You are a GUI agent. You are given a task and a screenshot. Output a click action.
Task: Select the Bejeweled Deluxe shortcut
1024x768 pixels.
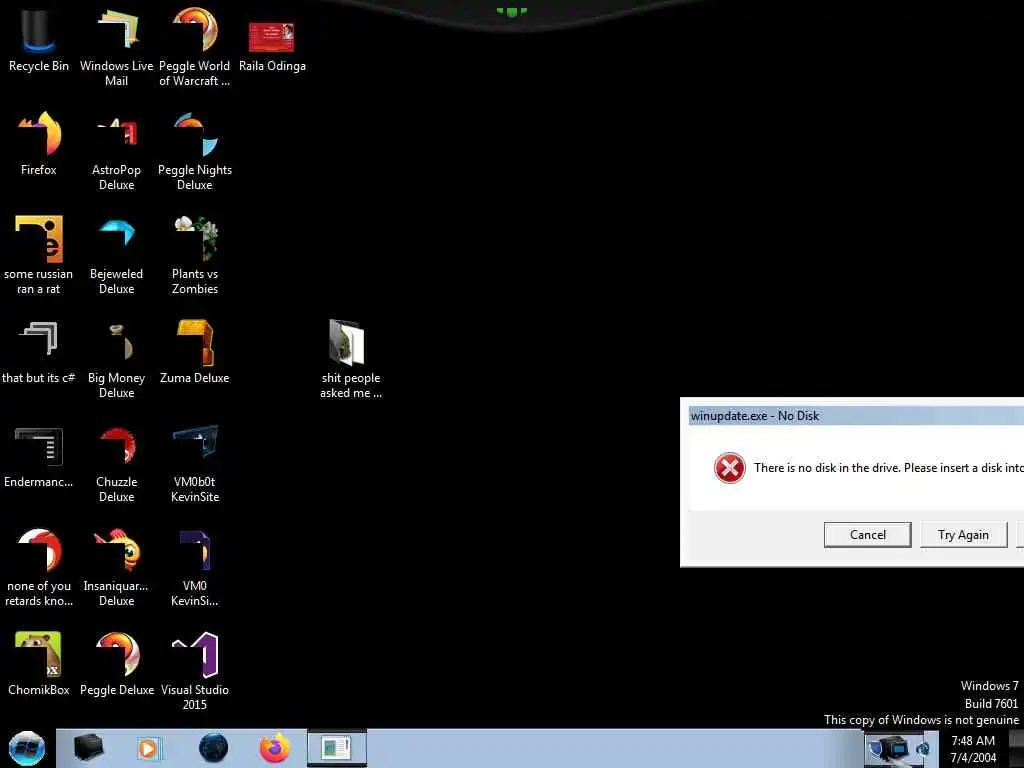tap(116, 255)
